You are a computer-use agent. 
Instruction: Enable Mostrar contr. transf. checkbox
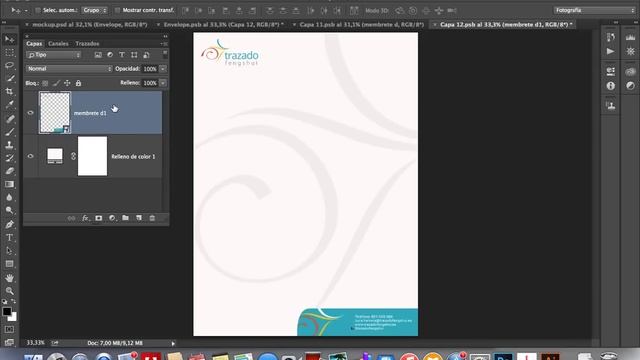coord(117,10)
